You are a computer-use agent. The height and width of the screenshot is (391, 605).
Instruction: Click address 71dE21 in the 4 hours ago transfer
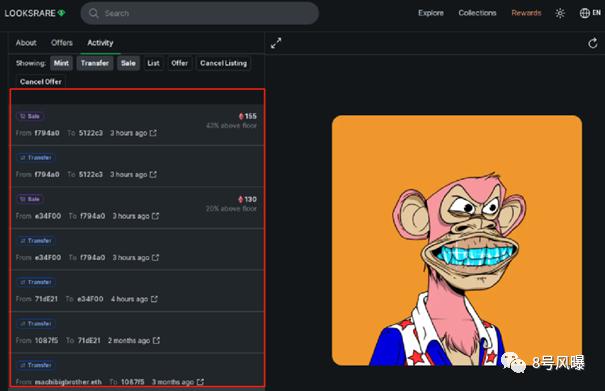pos(46,299)
